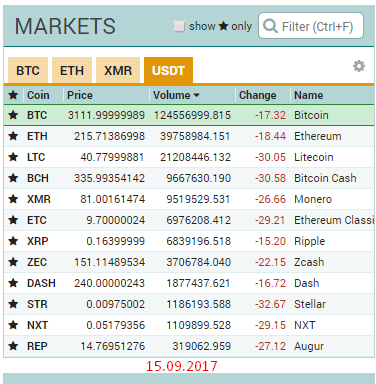
Task: Toggle the favorite star for XMR
Action: 13,199
